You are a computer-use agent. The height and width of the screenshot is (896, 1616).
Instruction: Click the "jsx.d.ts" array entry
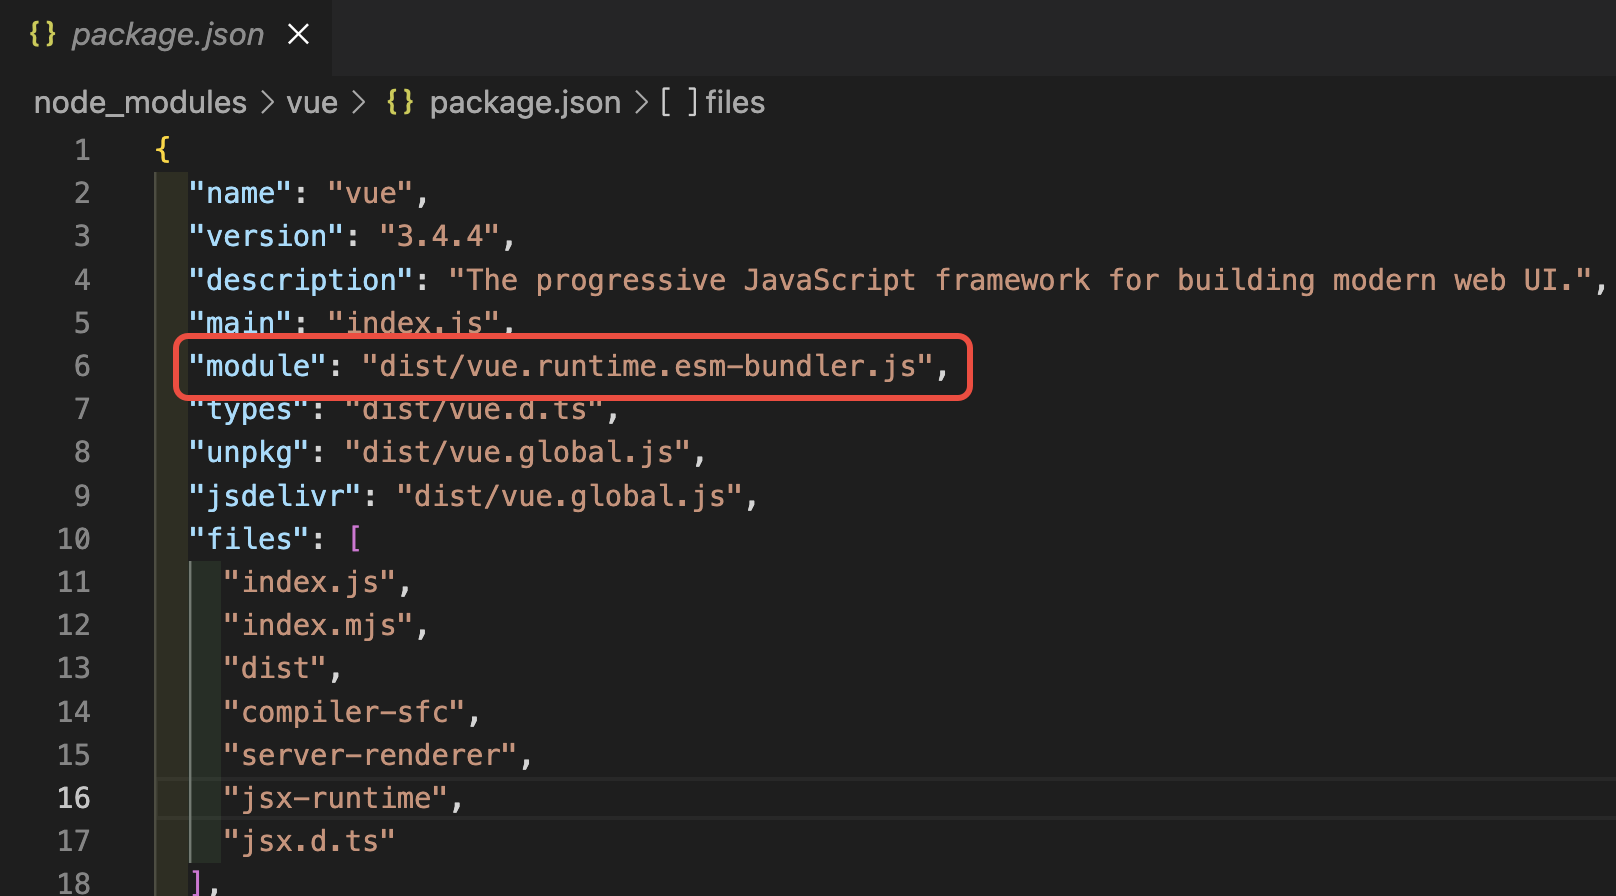click(309, 841)
